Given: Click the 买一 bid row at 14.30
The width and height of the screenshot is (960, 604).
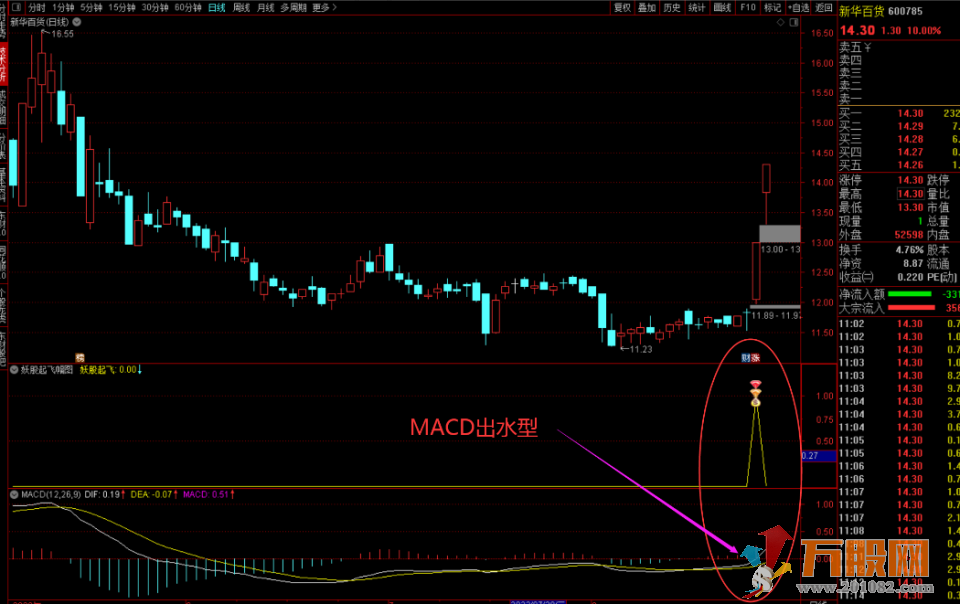Looking at the screenshot, I should tap(899, 113).
